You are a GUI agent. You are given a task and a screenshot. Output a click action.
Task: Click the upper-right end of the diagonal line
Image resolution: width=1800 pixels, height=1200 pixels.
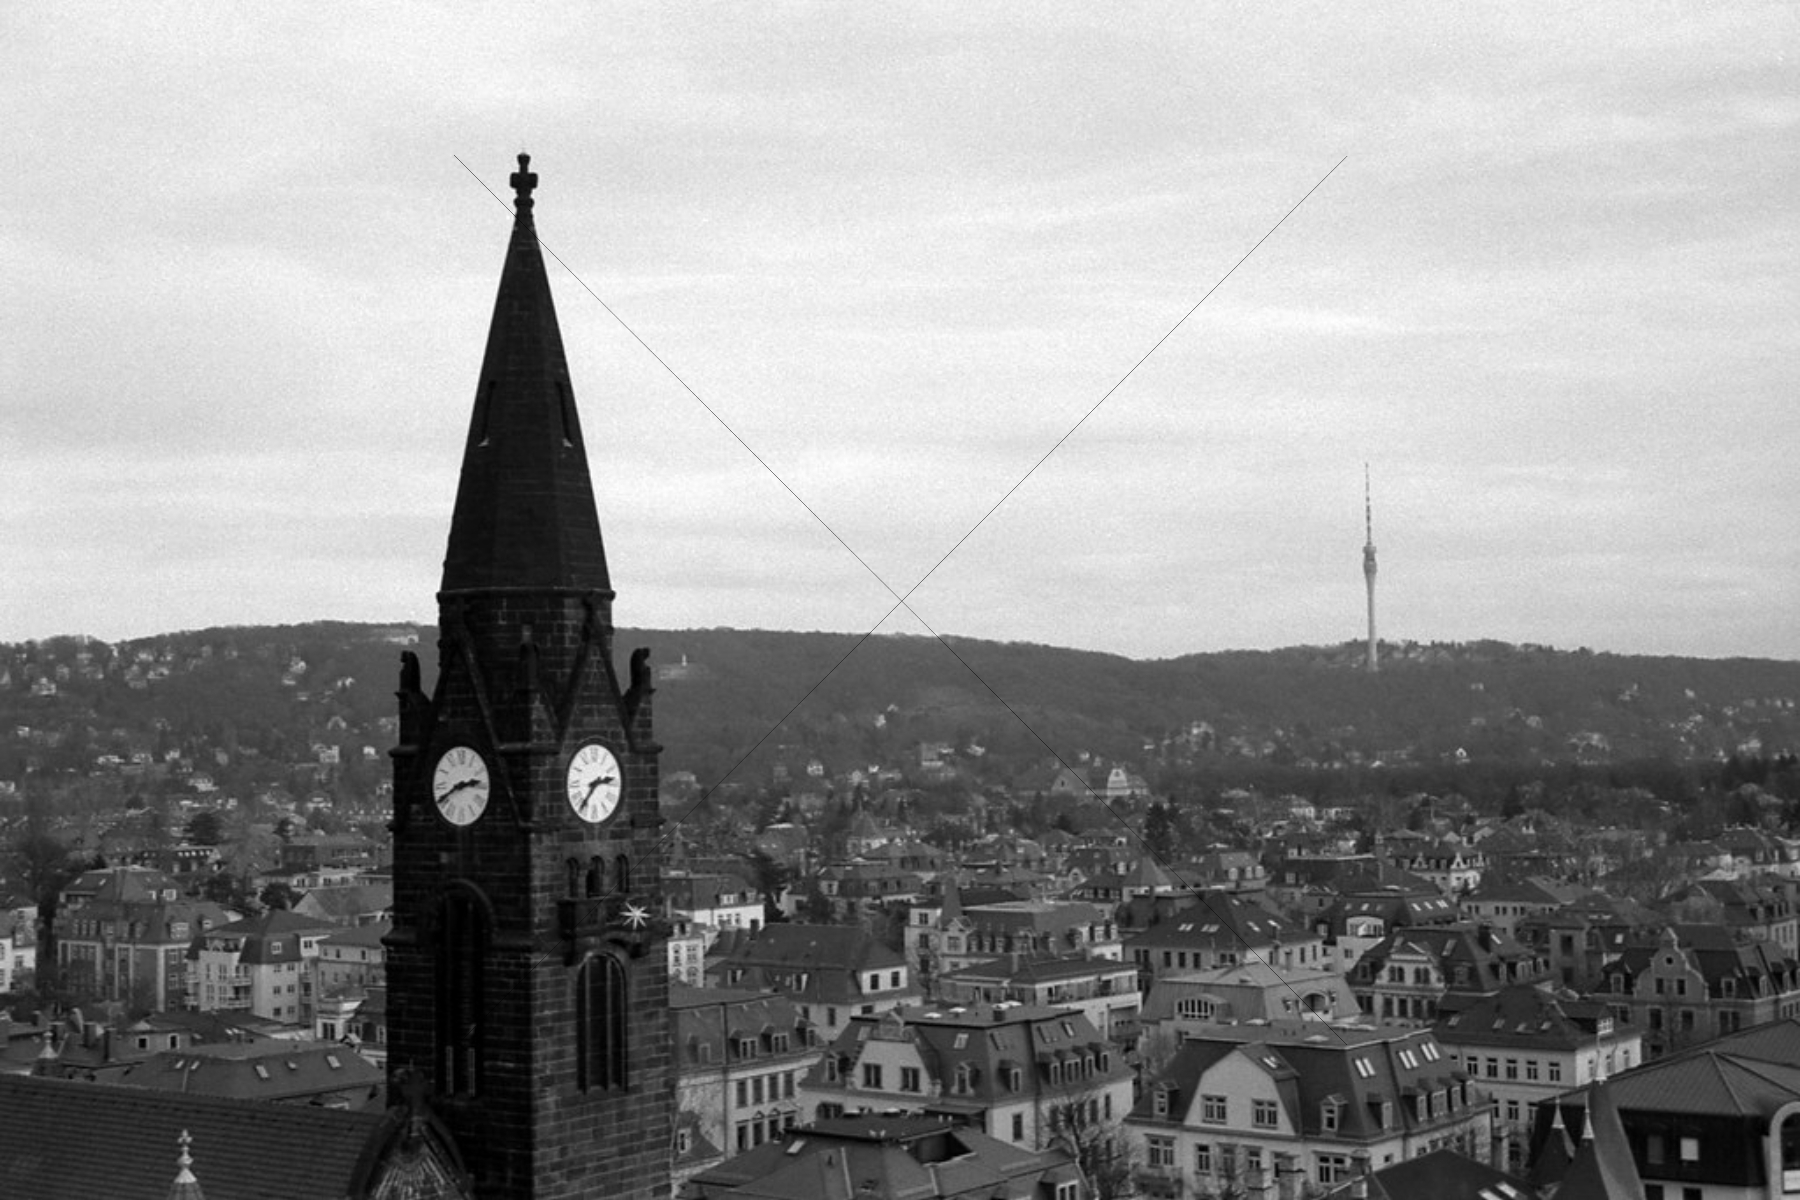pos(1345,157)
